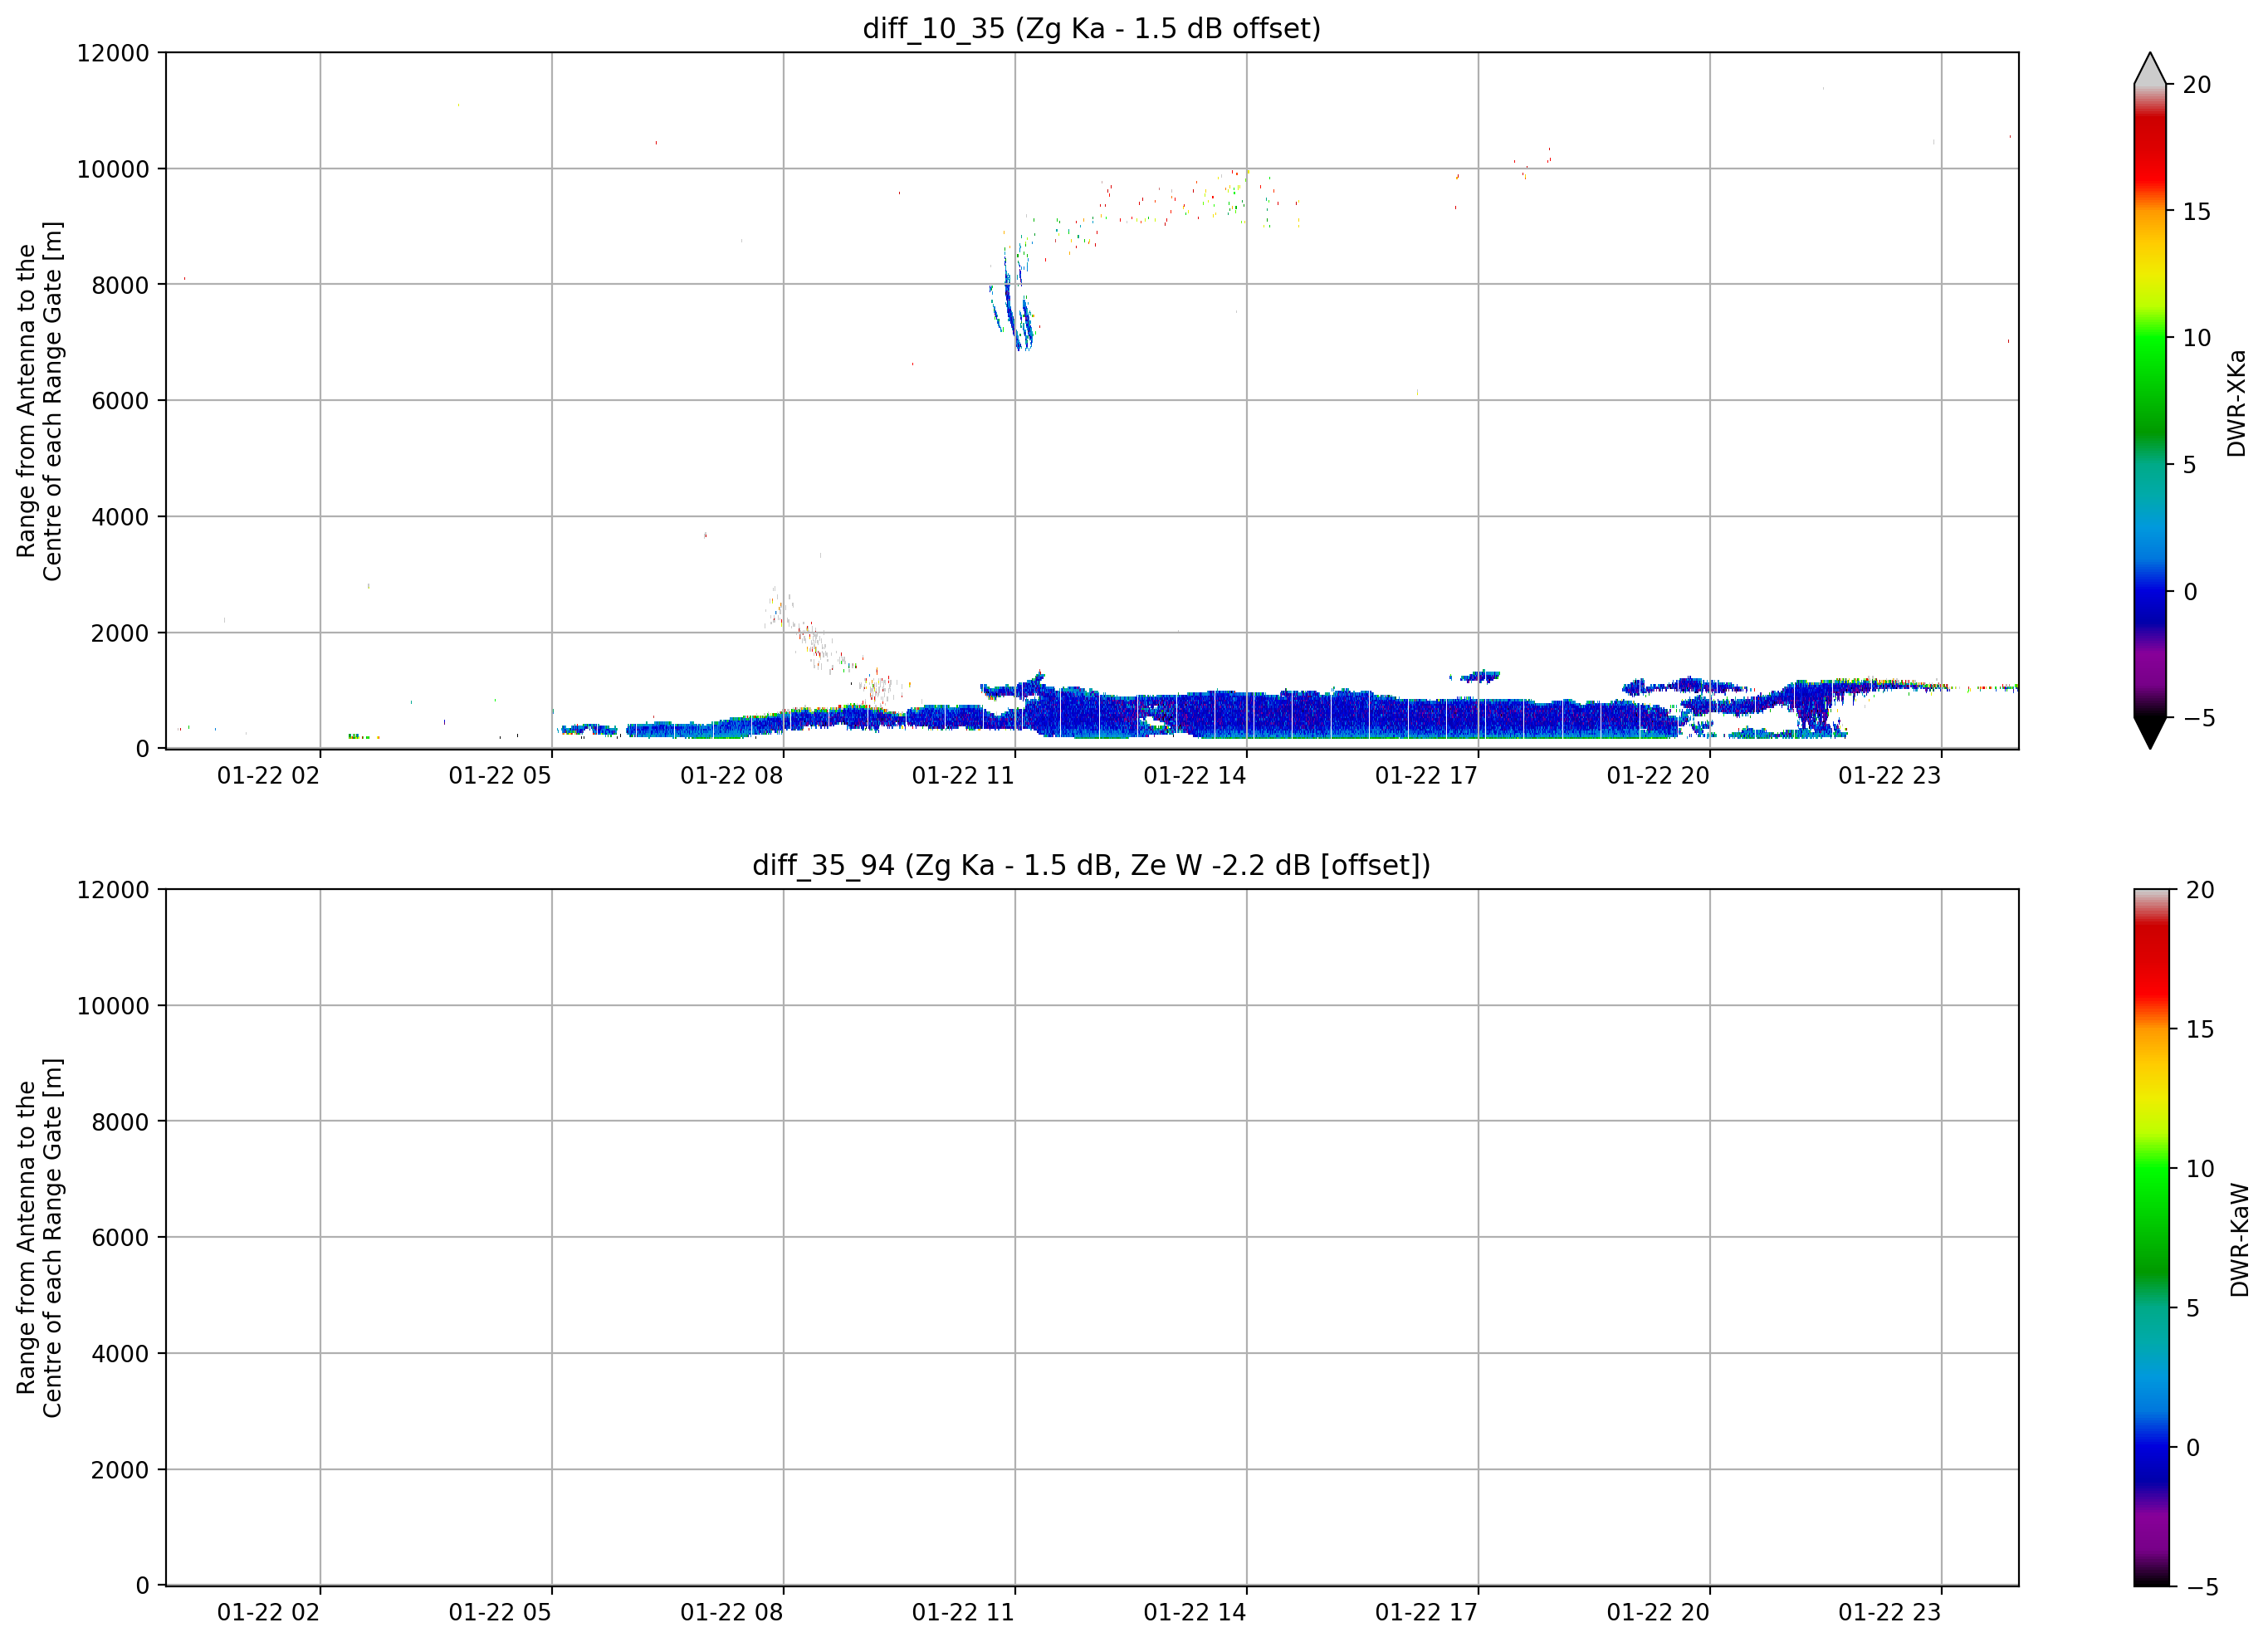Click the "8000" tick on diff_35_94 y-axis
Image resolution: width=2268 pixels, height=1642 pixels.
tap(120, 1122)
